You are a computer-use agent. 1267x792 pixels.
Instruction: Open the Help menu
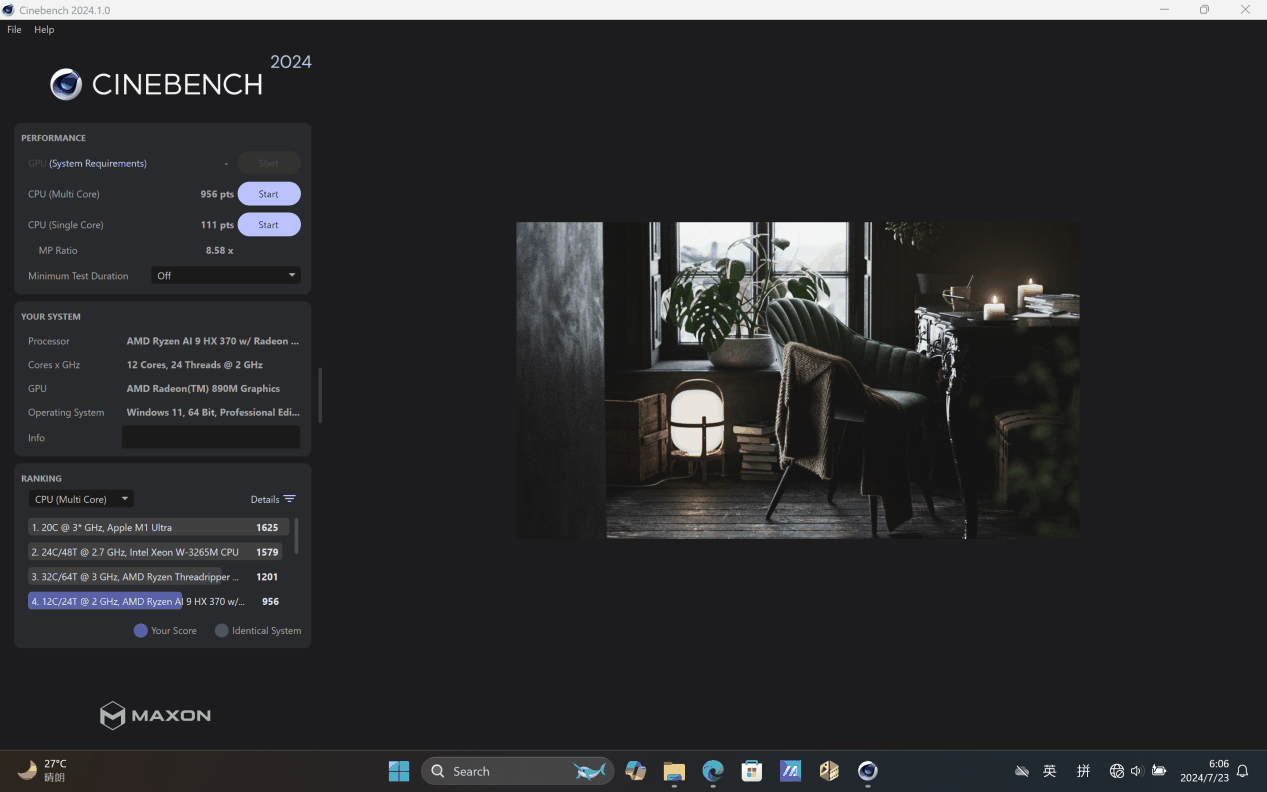pos(44,30)
